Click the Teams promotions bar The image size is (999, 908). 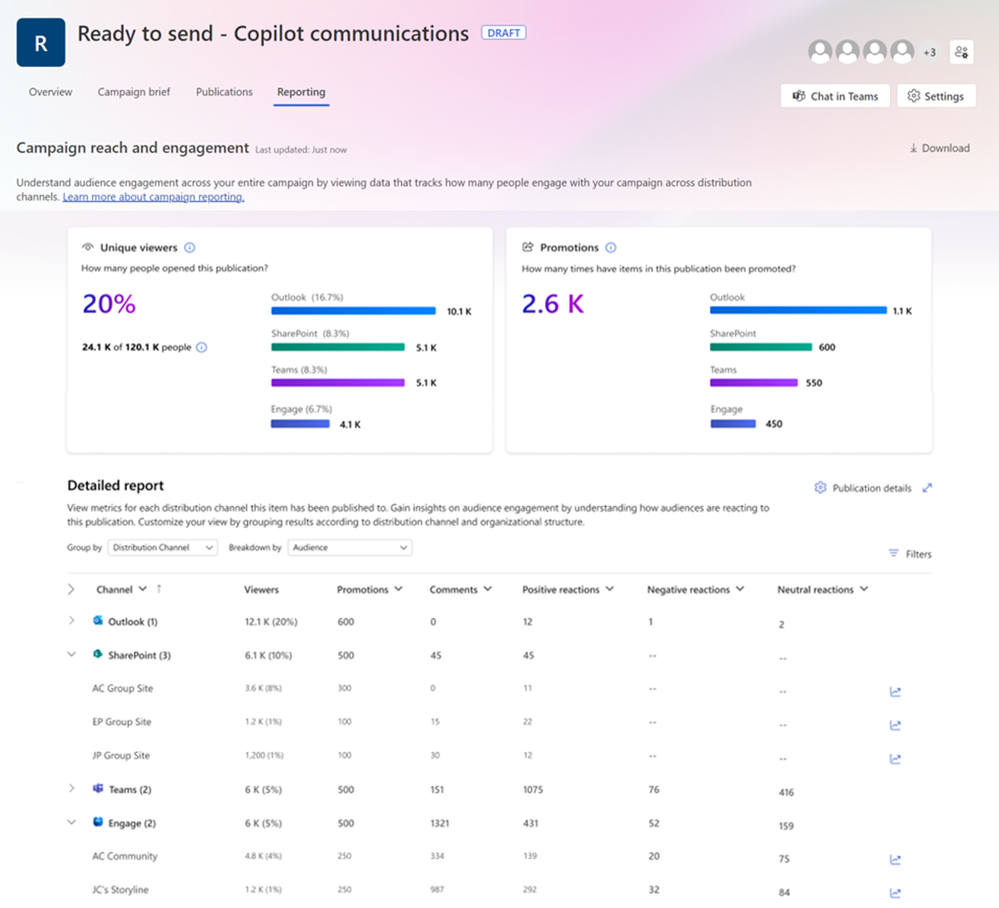tap(754, 383)
